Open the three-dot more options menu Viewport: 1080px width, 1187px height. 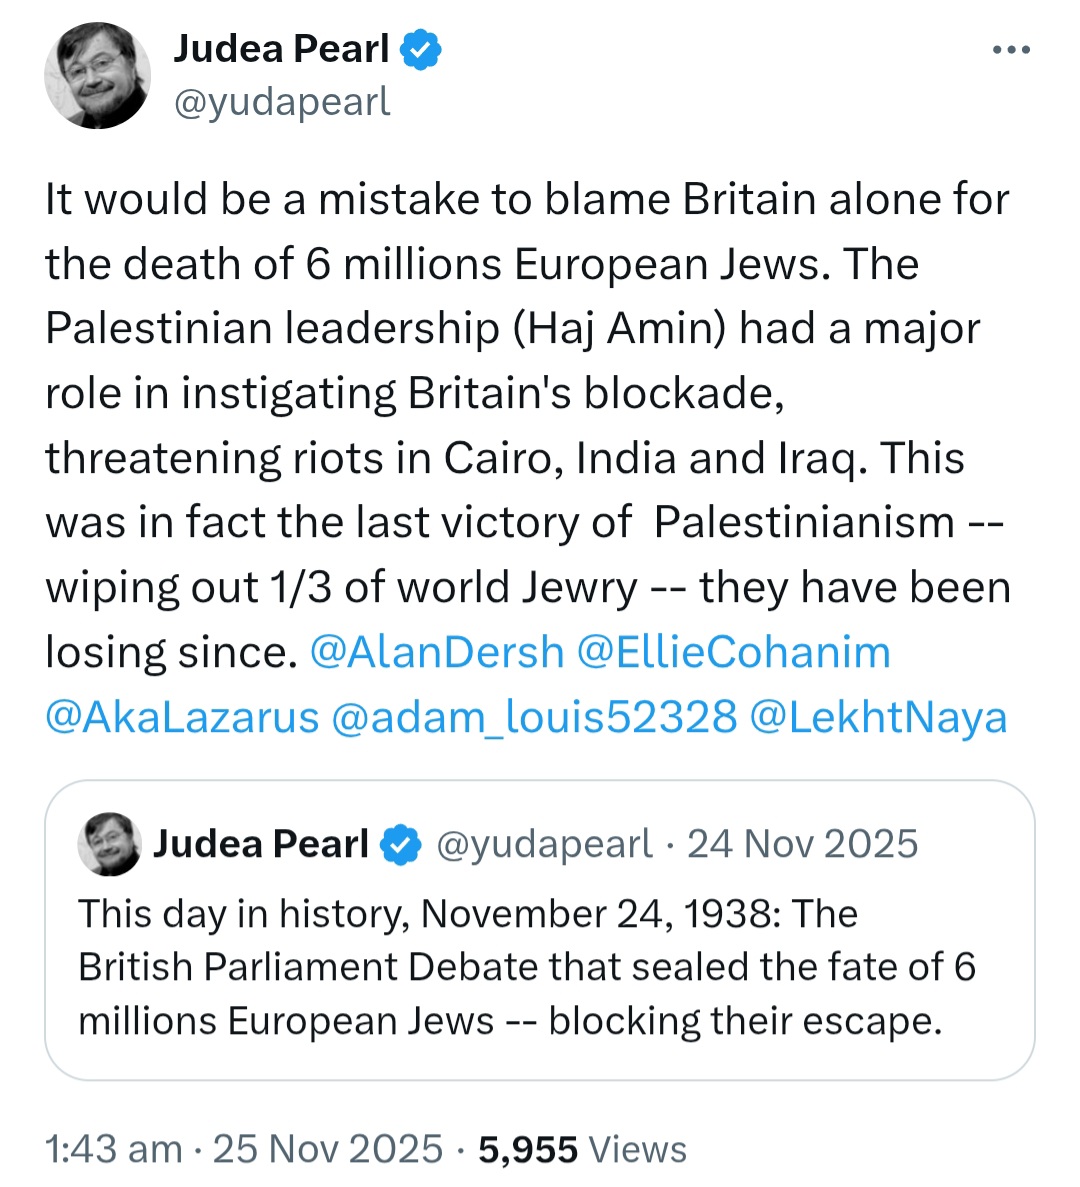point(1011,50)
